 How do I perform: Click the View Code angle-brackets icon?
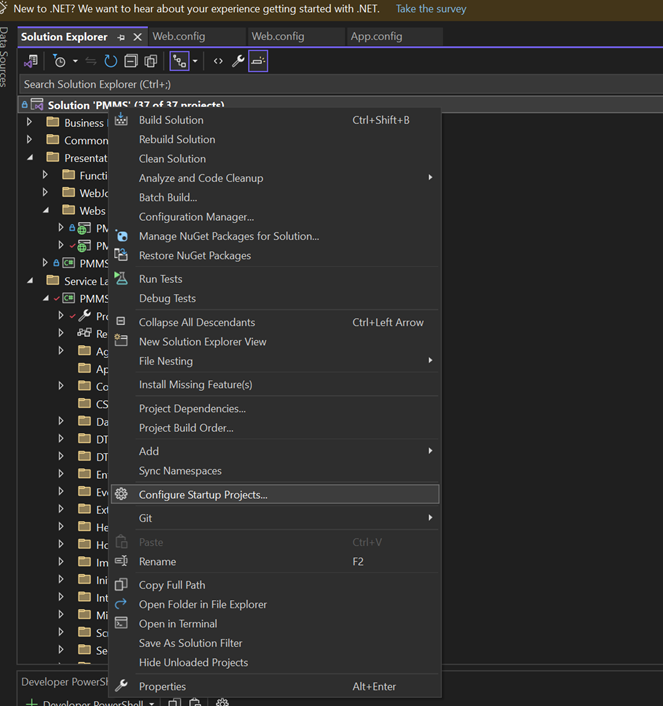(218, 61)
